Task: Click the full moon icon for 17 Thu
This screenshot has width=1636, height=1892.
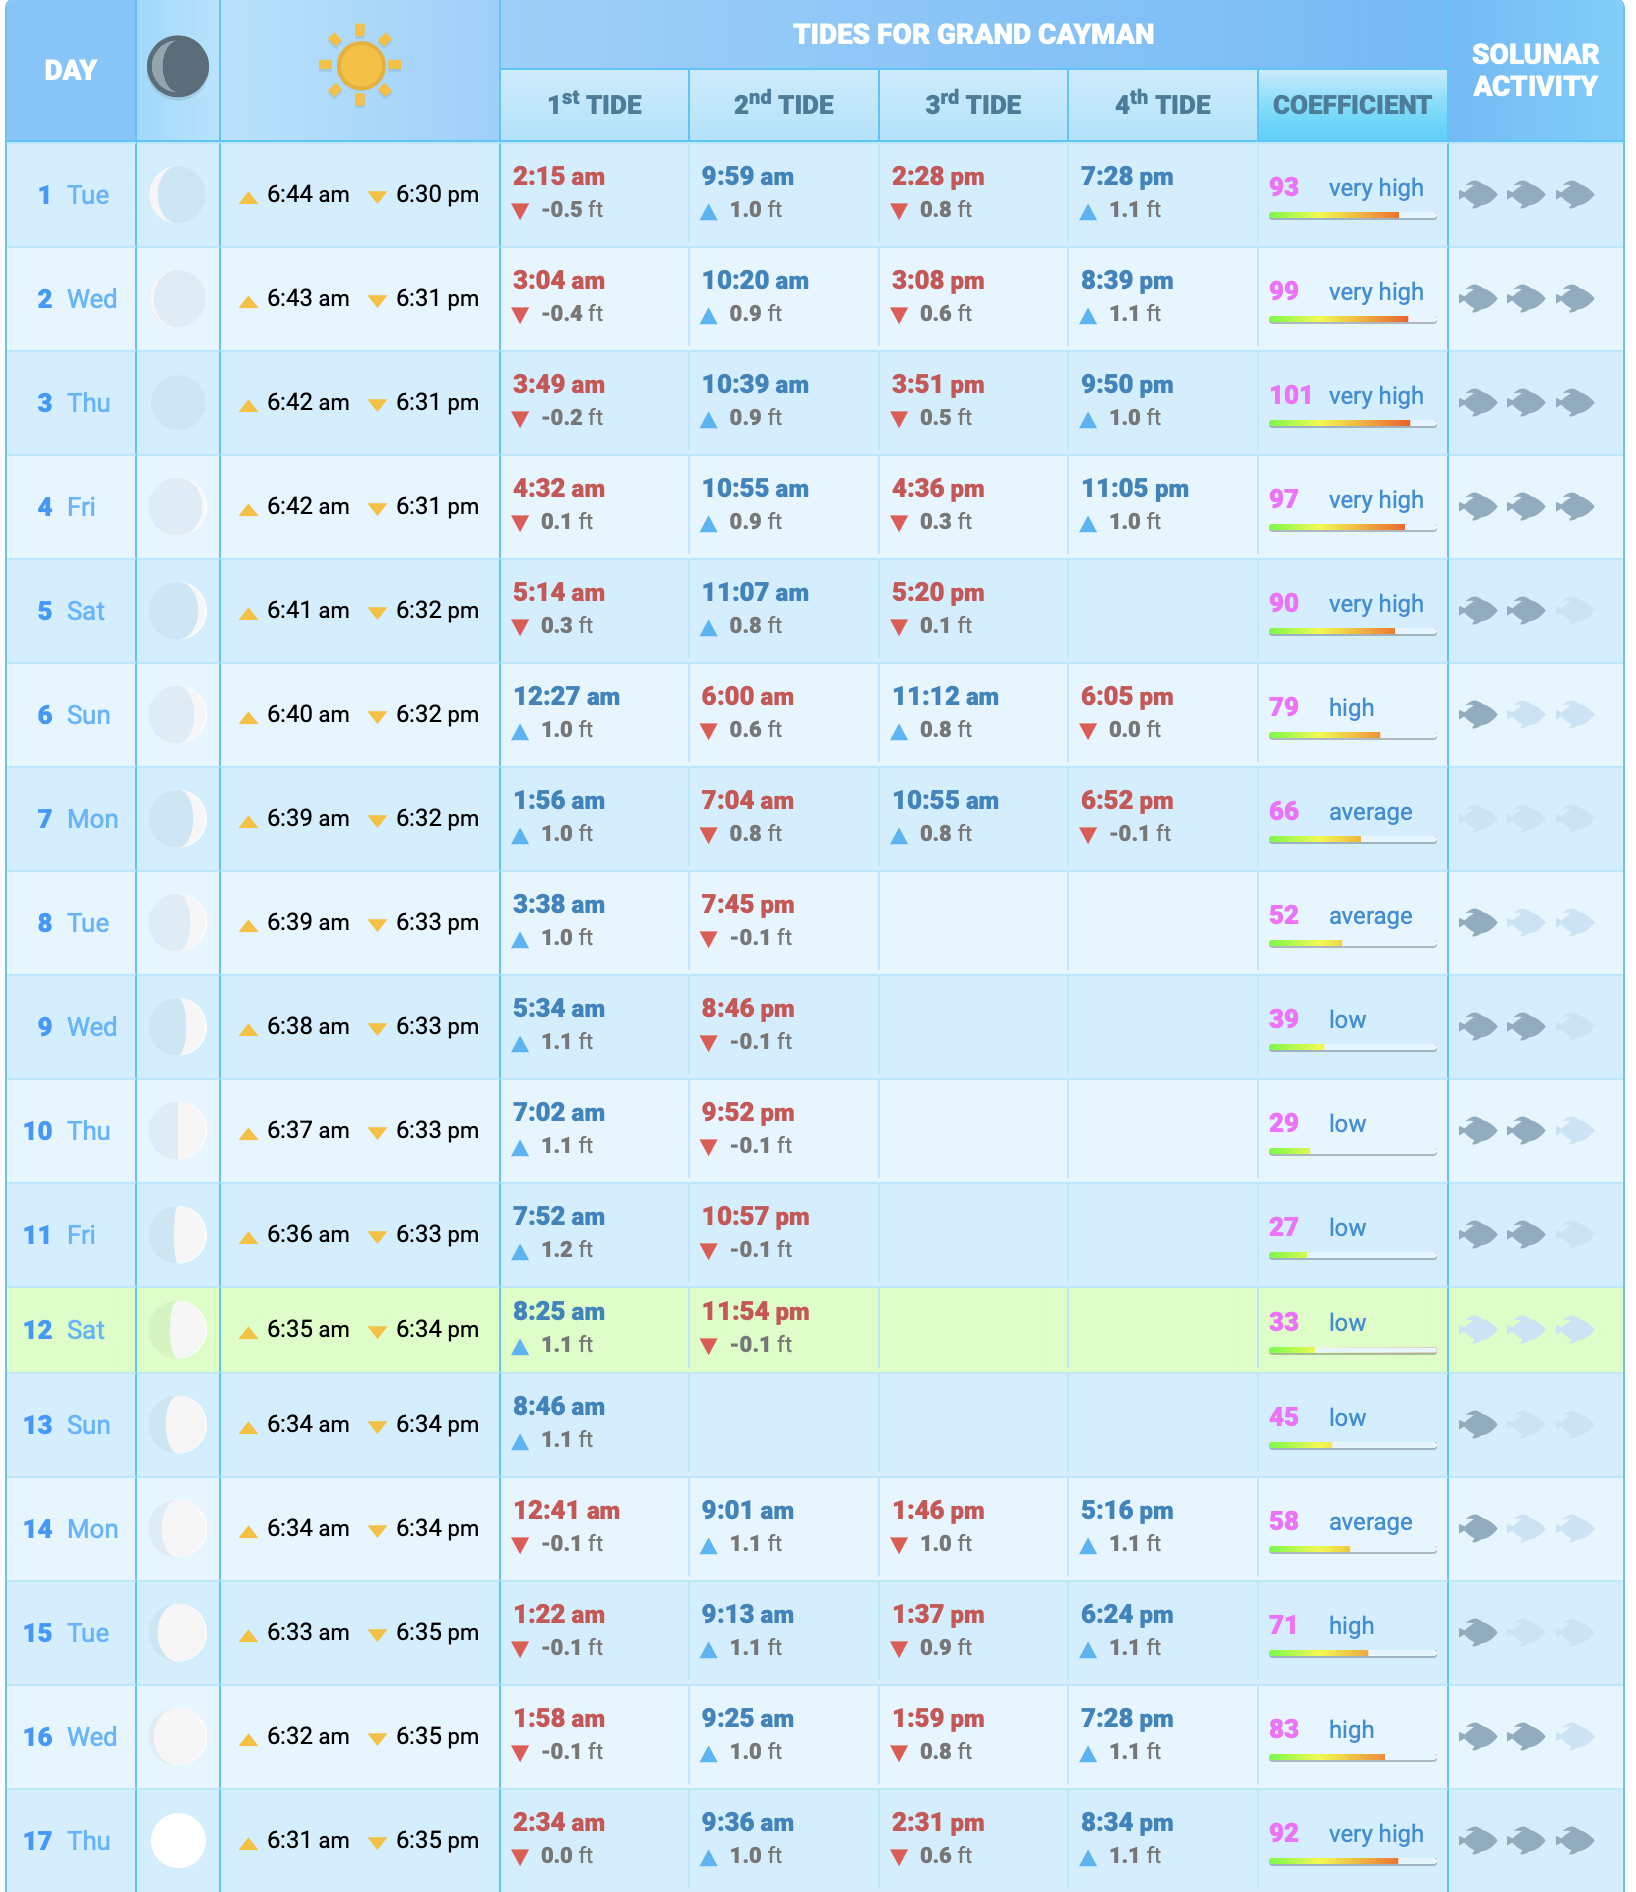Action: pyautogui.click(x=178, y=1840)
